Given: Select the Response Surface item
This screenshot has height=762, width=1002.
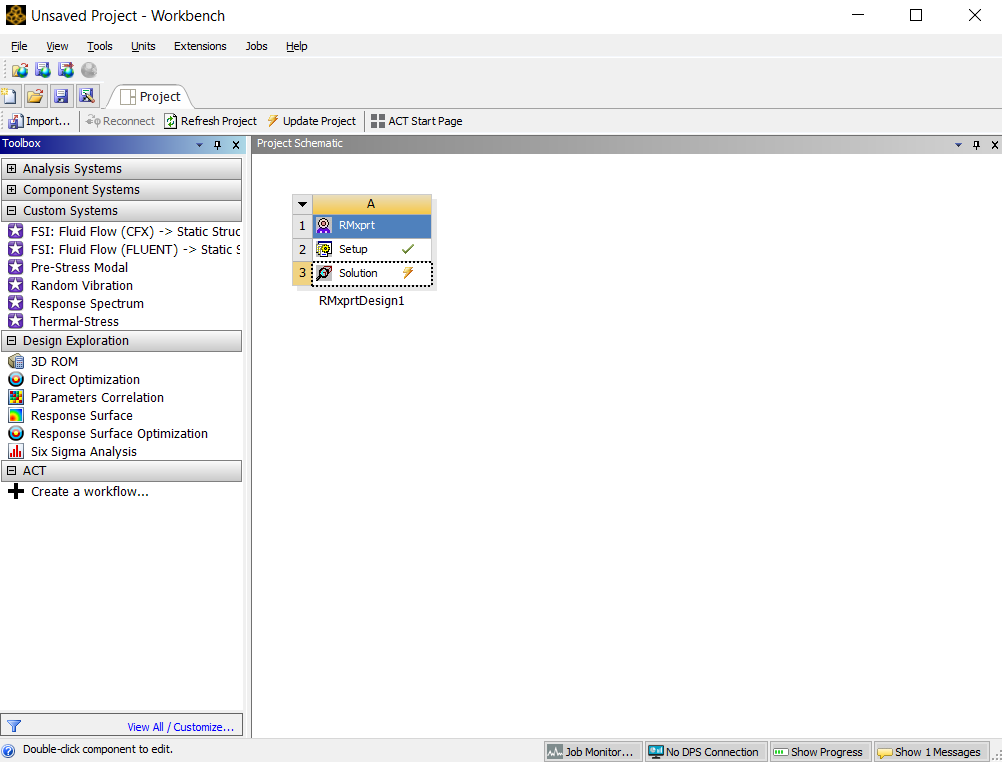Looking at the screenshot, I should pos(71,415).
